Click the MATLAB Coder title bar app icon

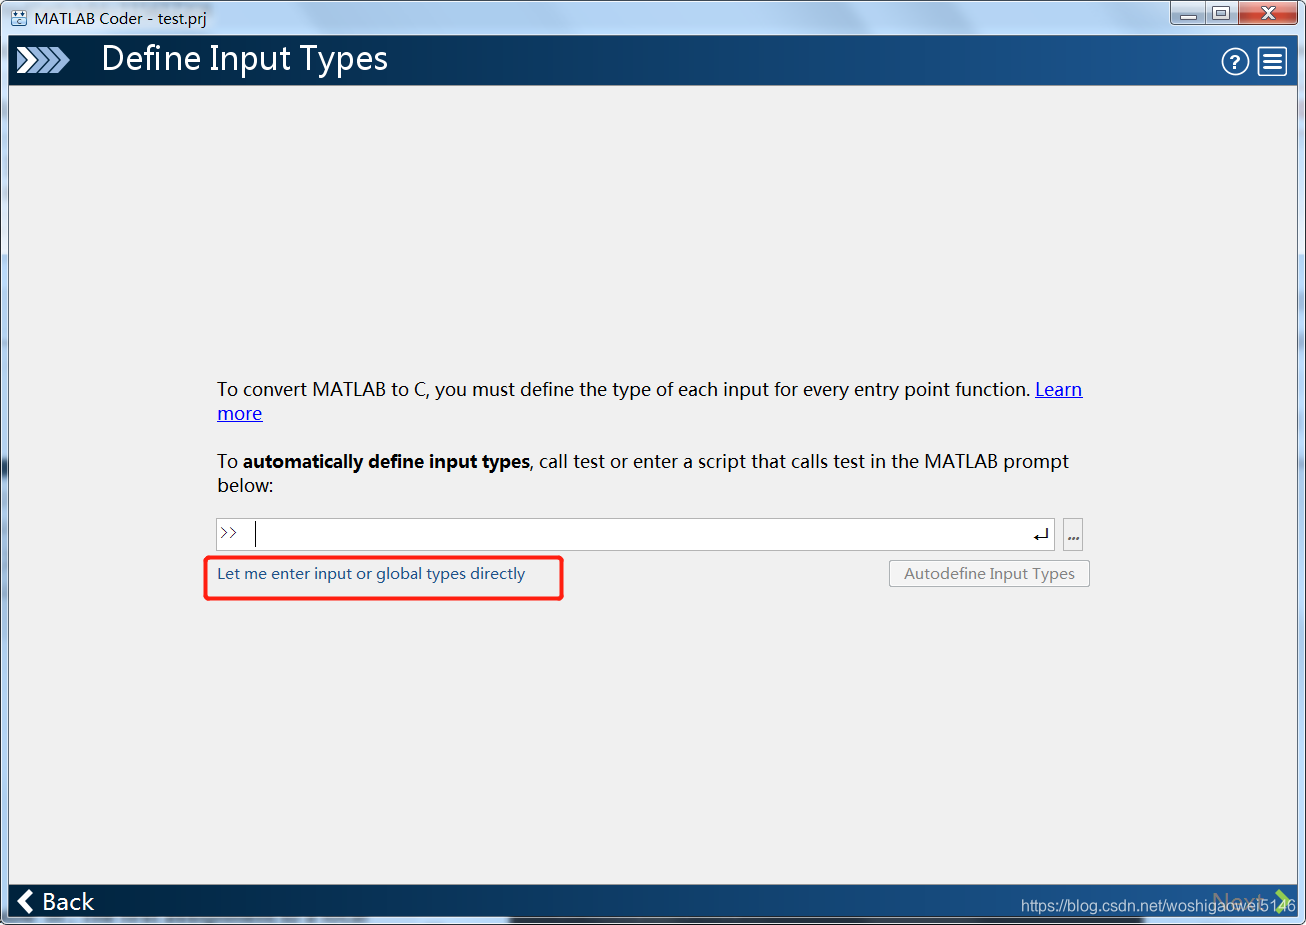coord(19,18)
